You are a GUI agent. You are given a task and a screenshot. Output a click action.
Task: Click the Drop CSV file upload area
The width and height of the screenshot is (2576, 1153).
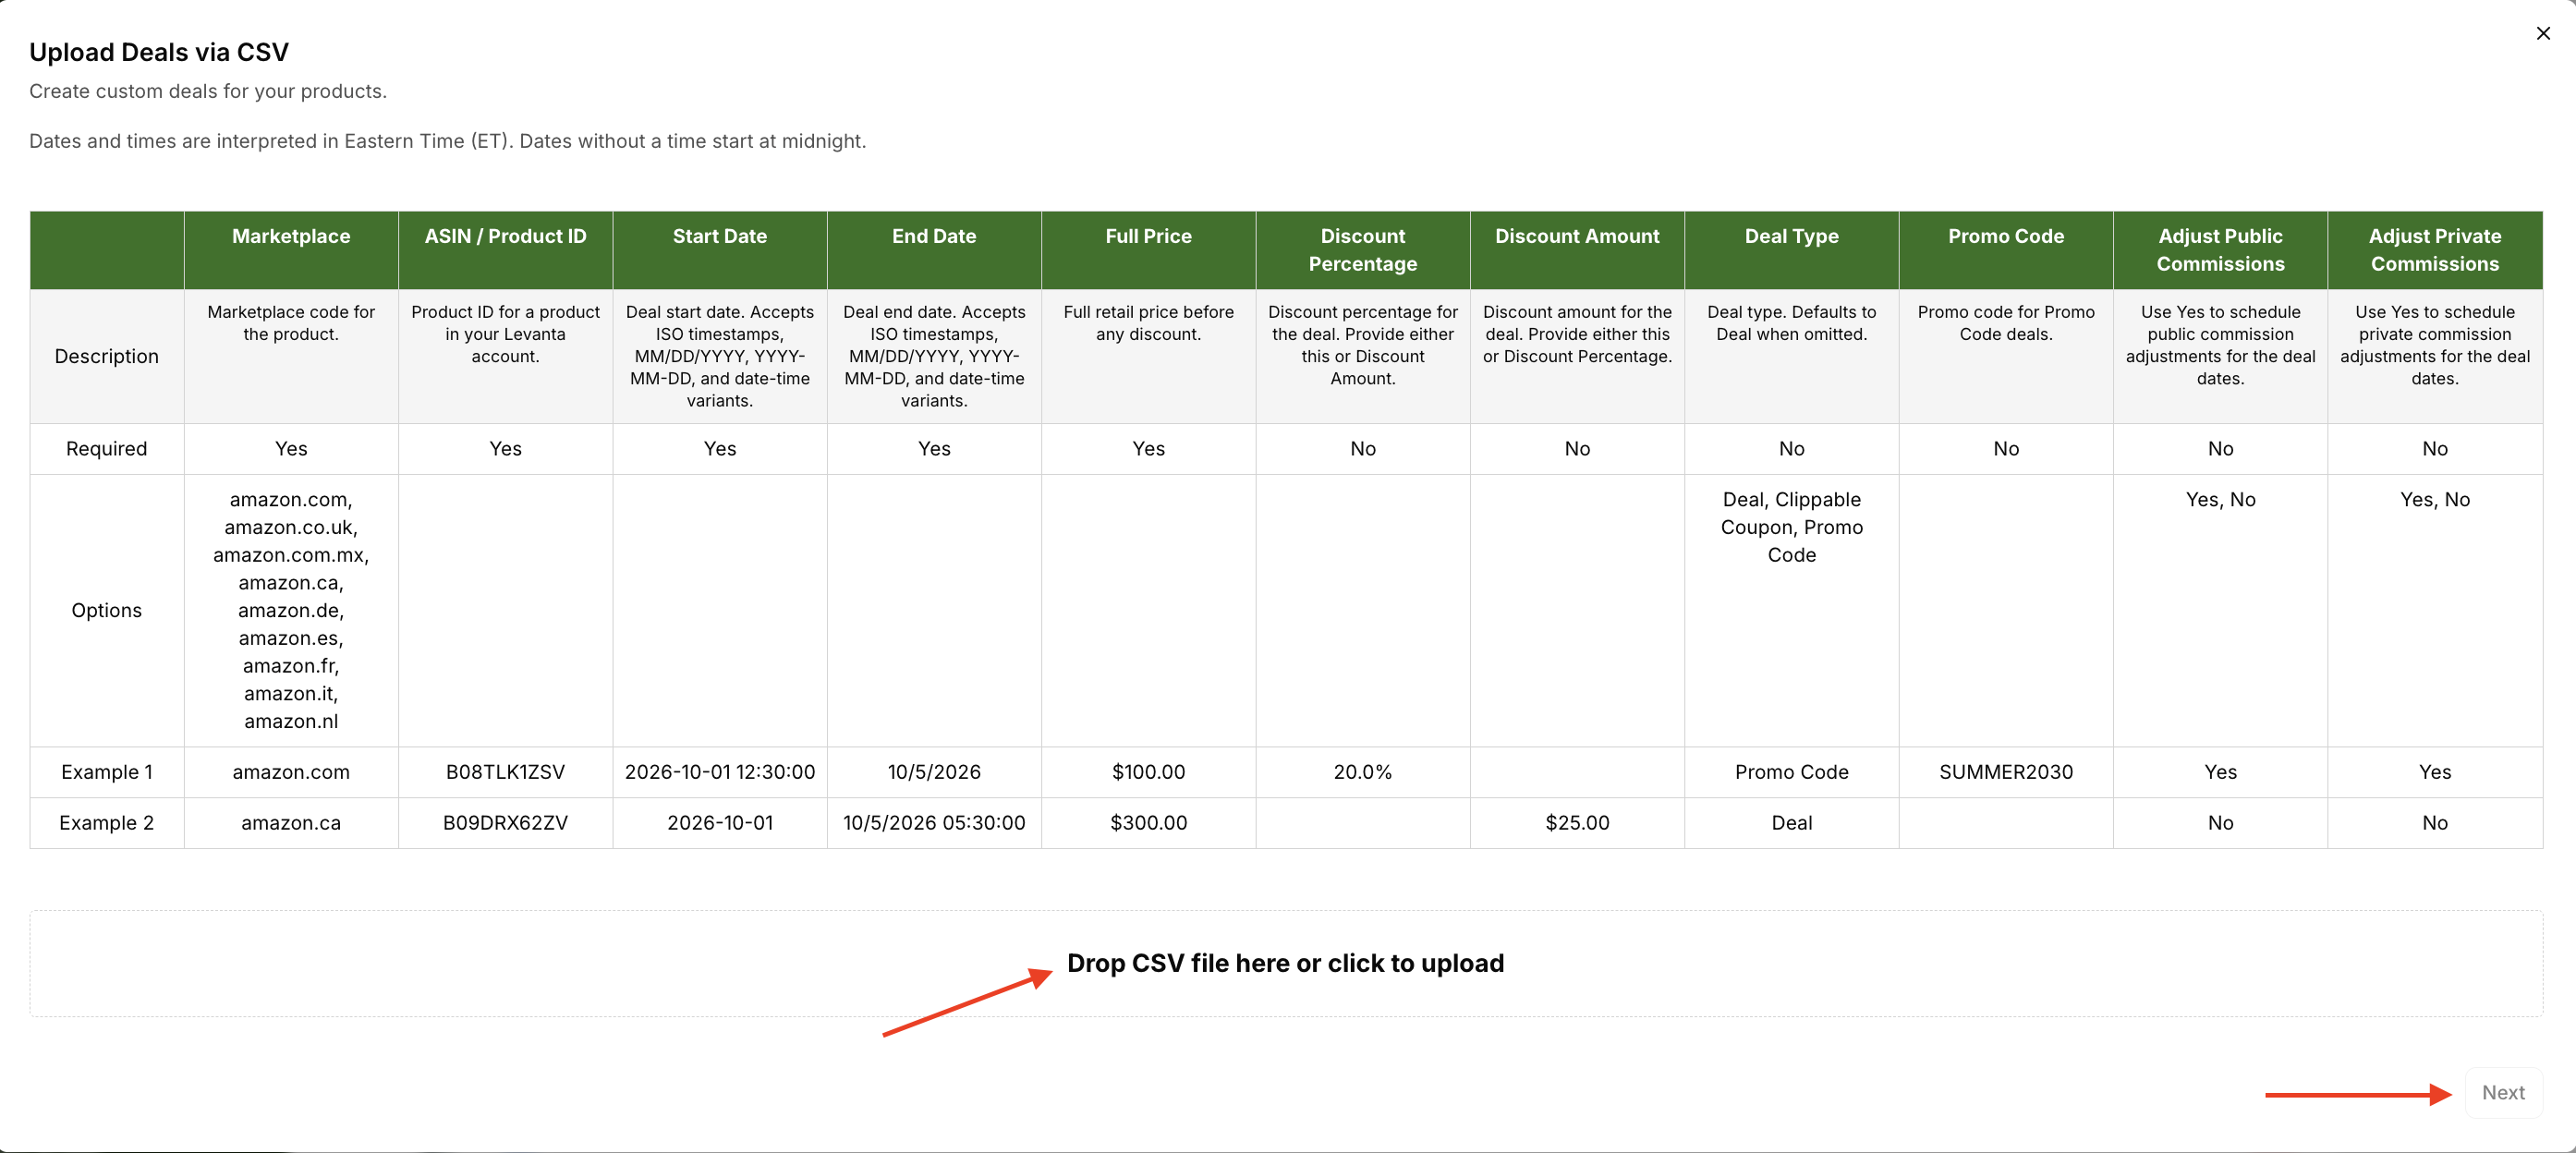point(1286,963)
